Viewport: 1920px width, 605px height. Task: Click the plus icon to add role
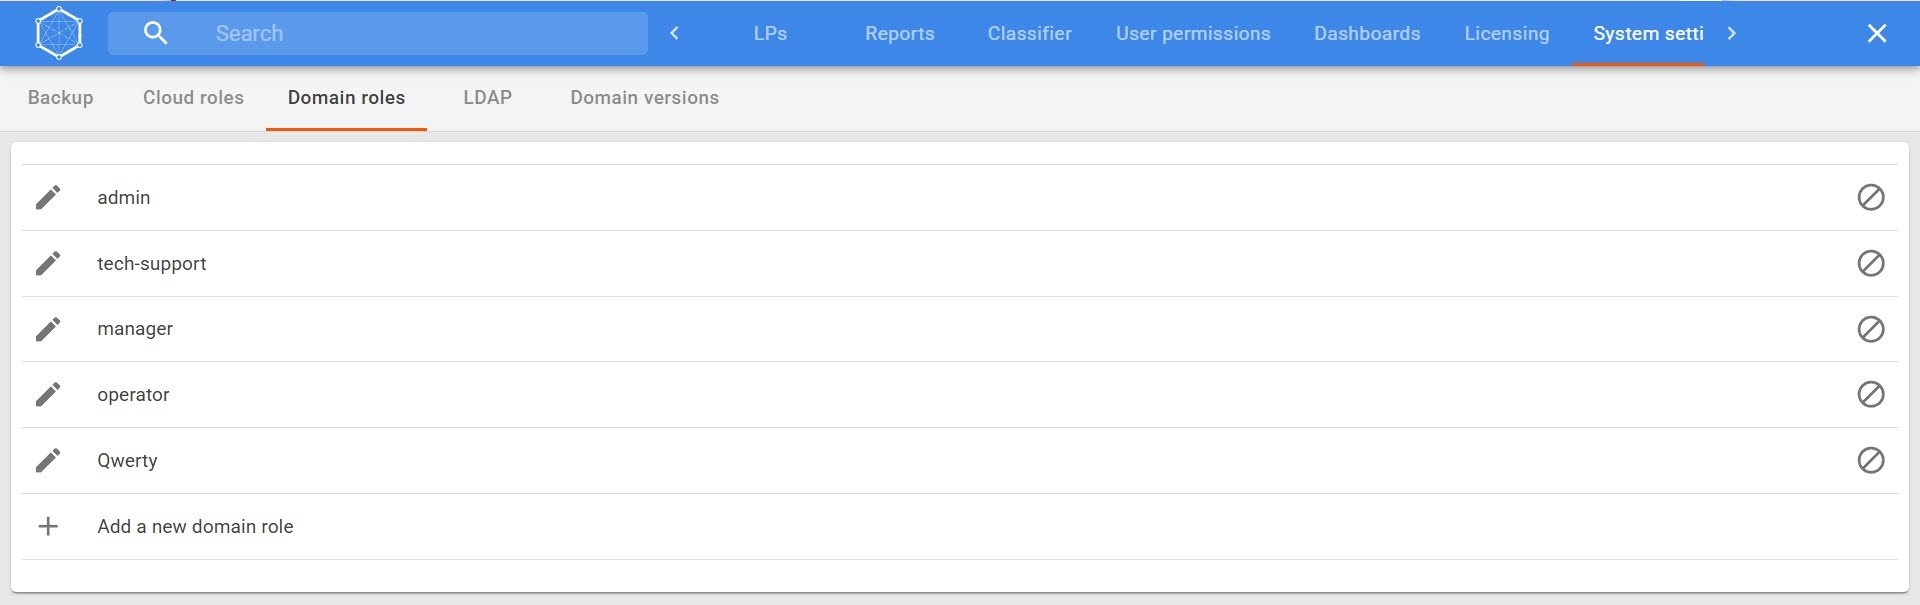(48, 527)
